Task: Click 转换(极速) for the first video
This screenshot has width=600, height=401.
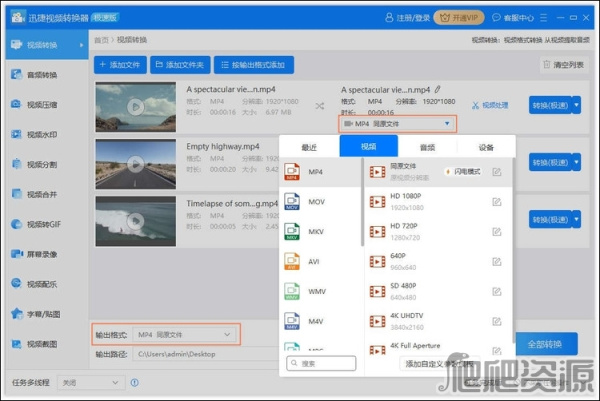Action: tap(550, 105)
